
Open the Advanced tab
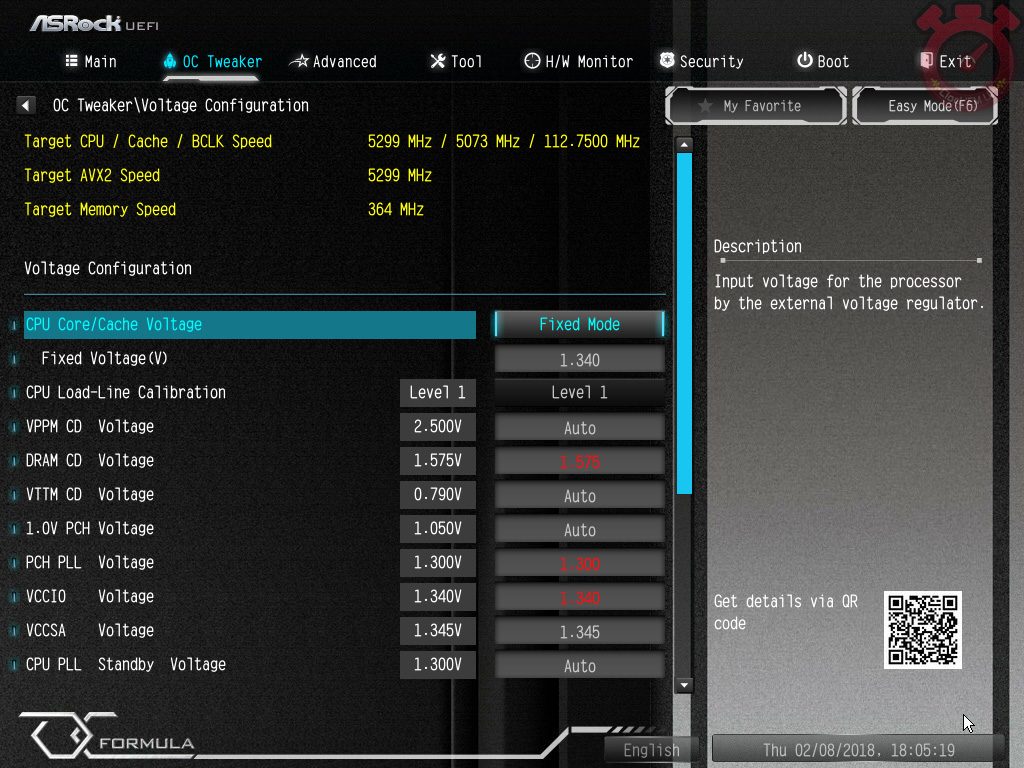click(x=333, y=62)
